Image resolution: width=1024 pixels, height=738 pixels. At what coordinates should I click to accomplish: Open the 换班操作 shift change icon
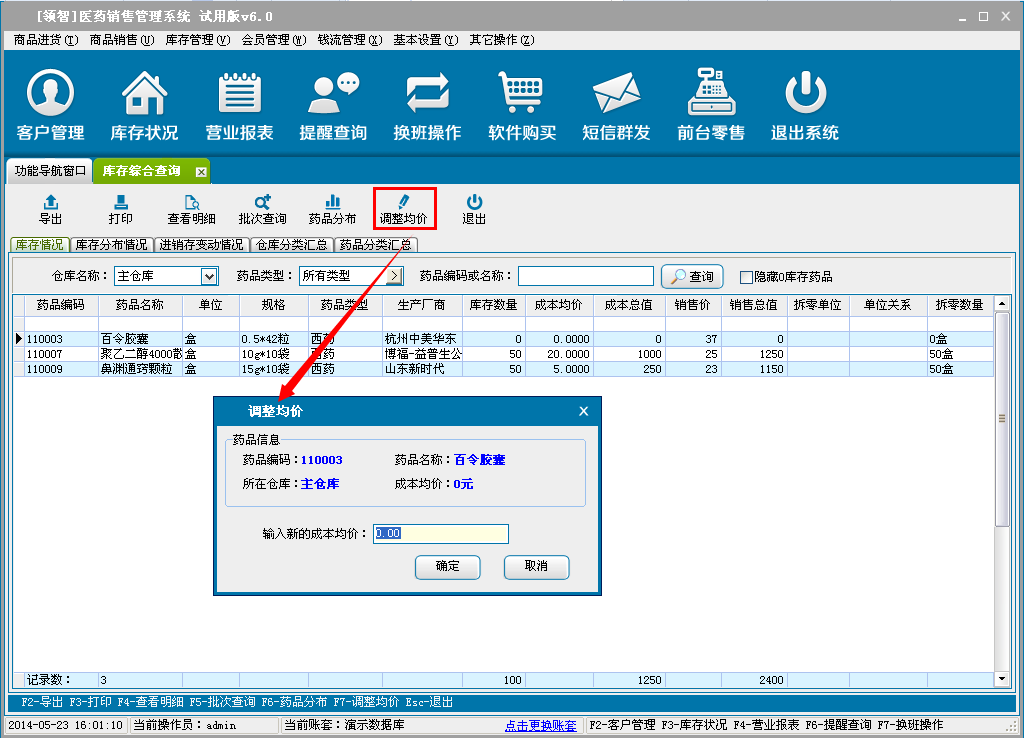[x=427, y=105]
